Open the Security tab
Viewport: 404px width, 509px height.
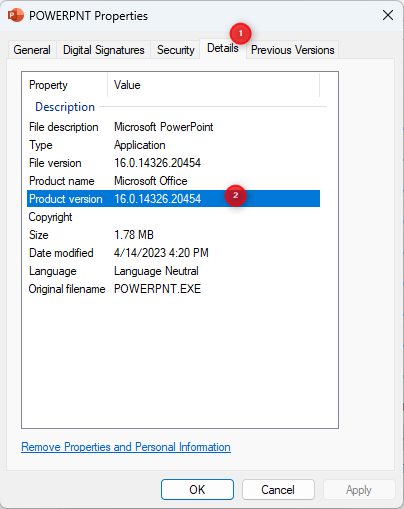click(x=176, y=50)
